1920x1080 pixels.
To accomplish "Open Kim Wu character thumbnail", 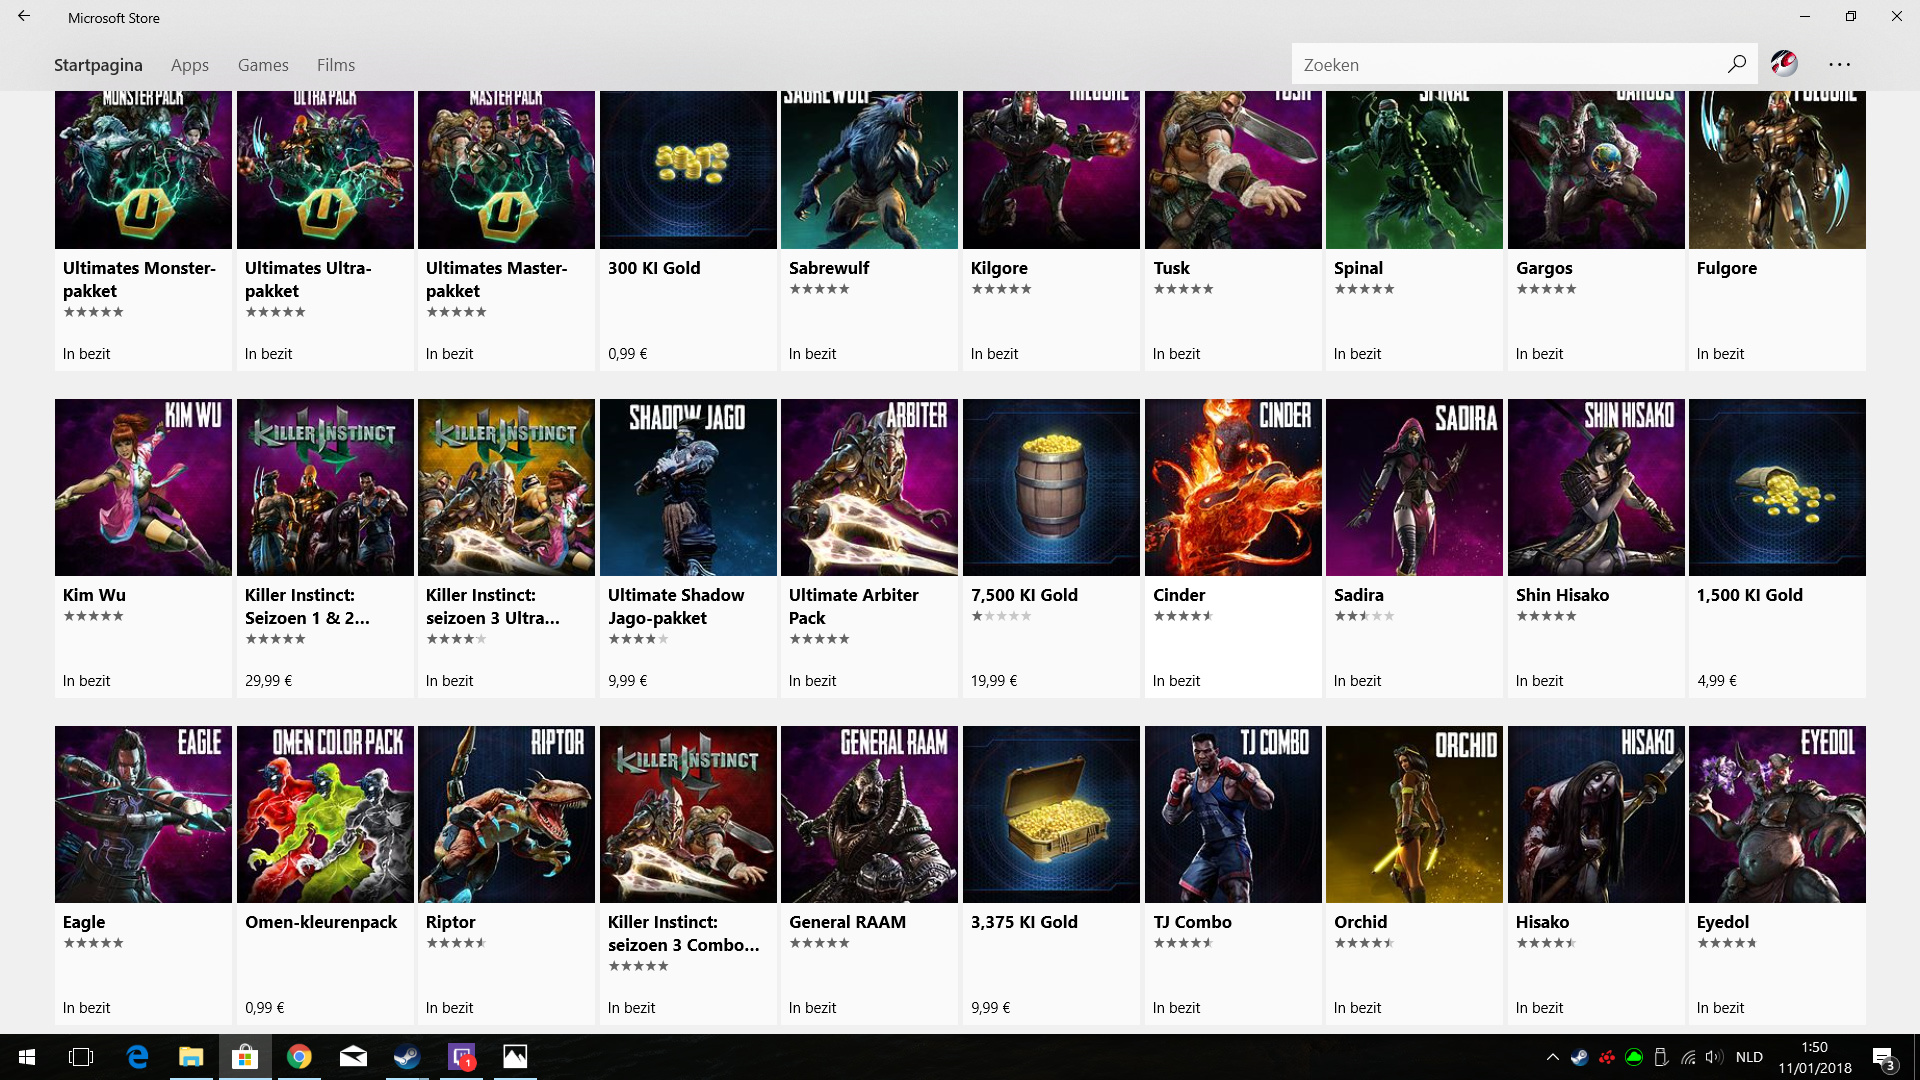I will 143,487.
